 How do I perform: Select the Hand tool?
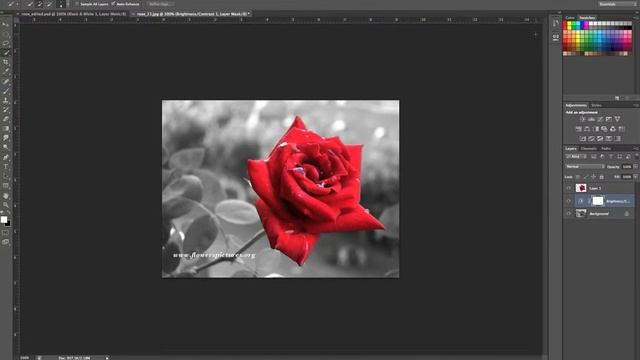pyautogui.click(x=6, y=196)
